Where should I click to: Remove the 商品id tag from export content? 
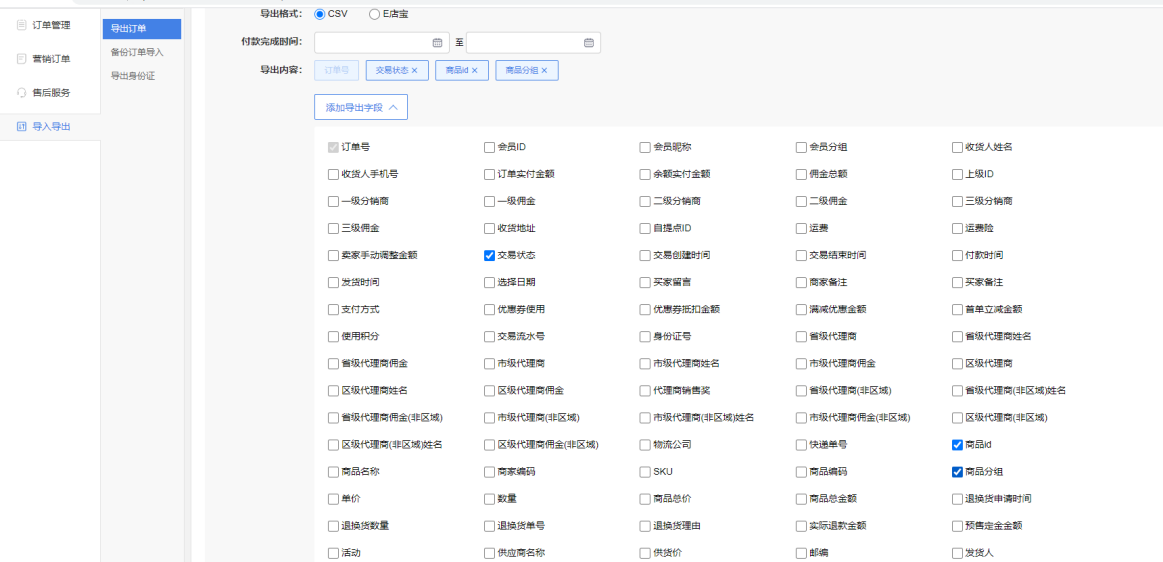coord(475,71)
